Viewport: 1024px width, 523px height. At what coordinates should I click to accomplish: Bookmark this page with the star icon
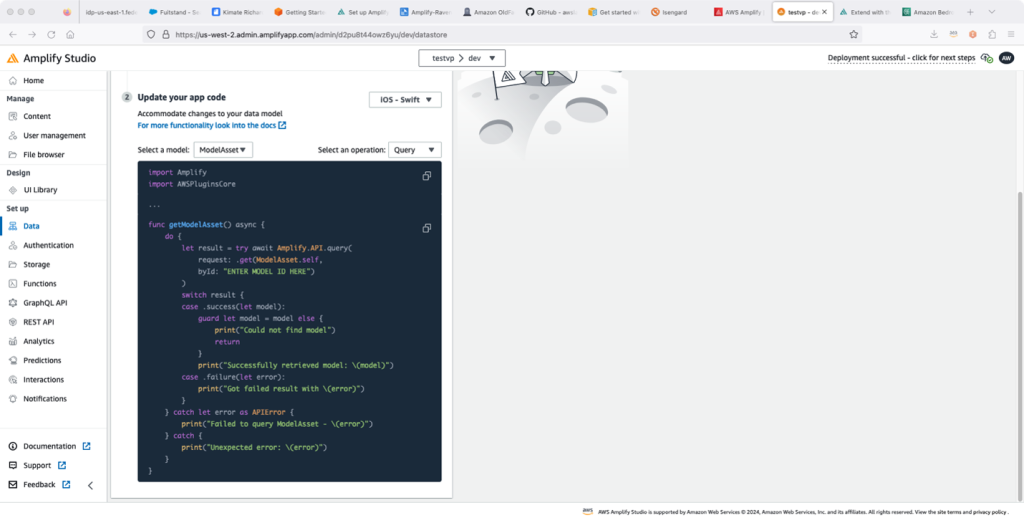click(x=853, y=35)
